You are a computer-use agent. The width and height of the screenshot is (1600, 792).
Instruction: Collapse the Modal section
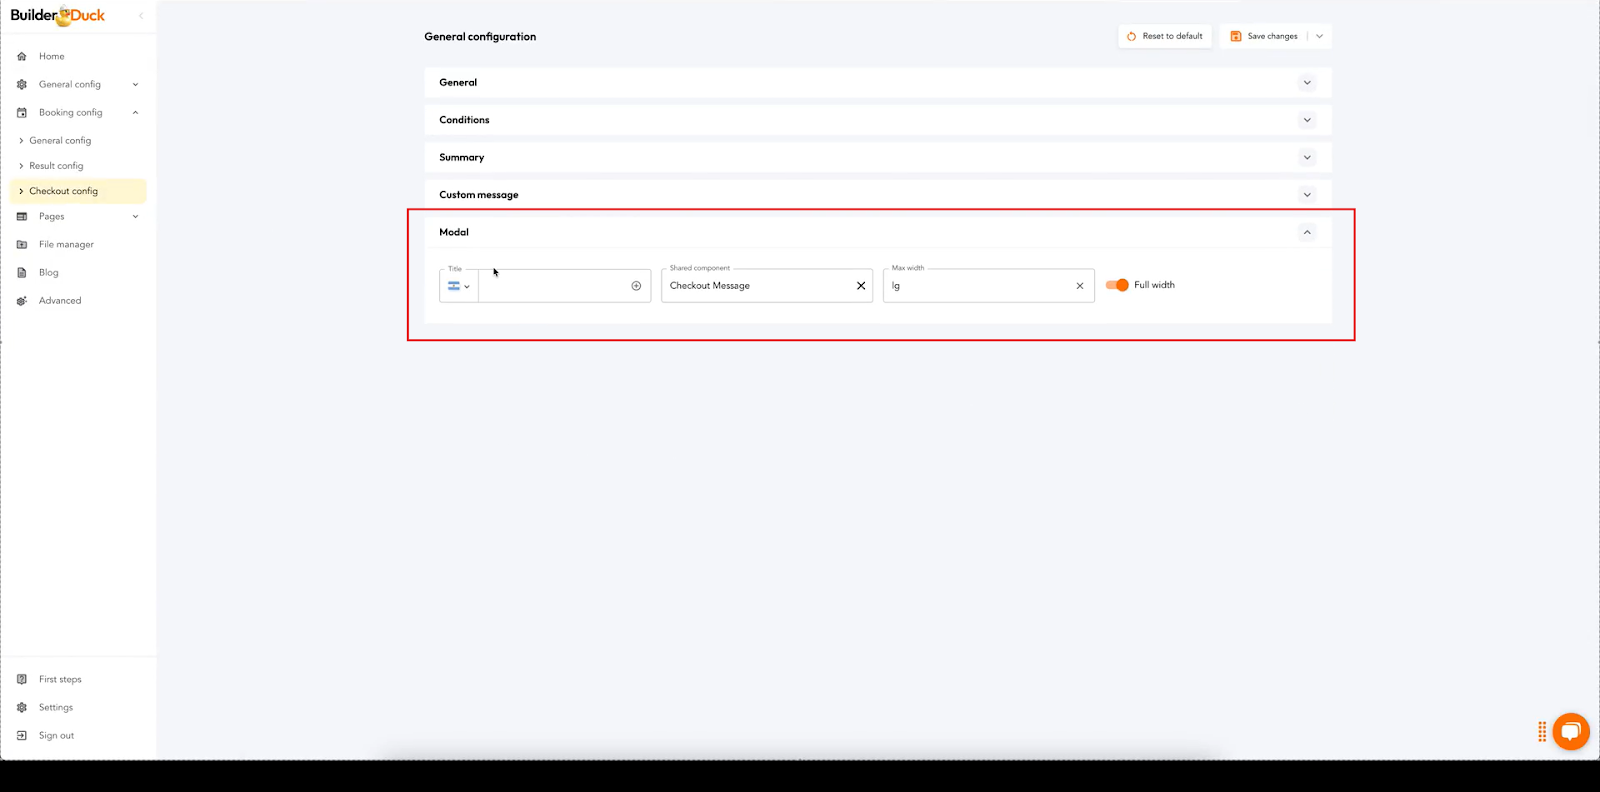(x=1306, y=232)
